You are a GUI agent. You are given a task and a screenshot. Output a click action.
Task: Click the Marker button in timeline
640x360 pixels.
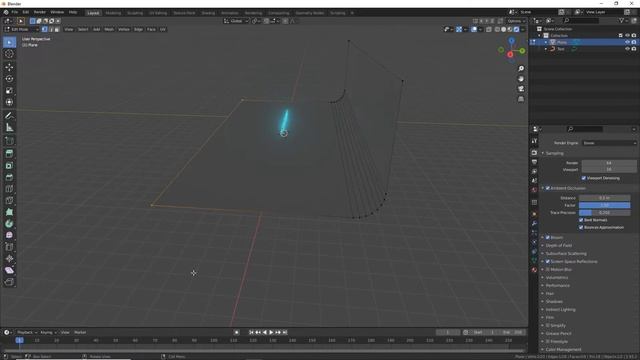click(x=80, y=332)
